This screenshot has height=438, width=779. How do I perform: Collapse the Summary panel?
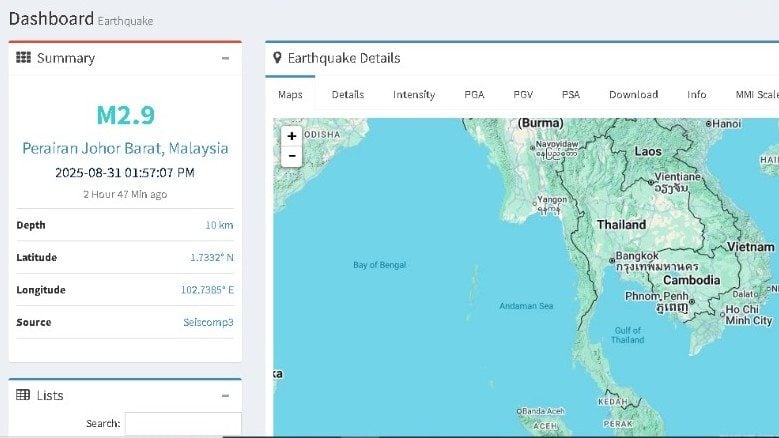225,58
